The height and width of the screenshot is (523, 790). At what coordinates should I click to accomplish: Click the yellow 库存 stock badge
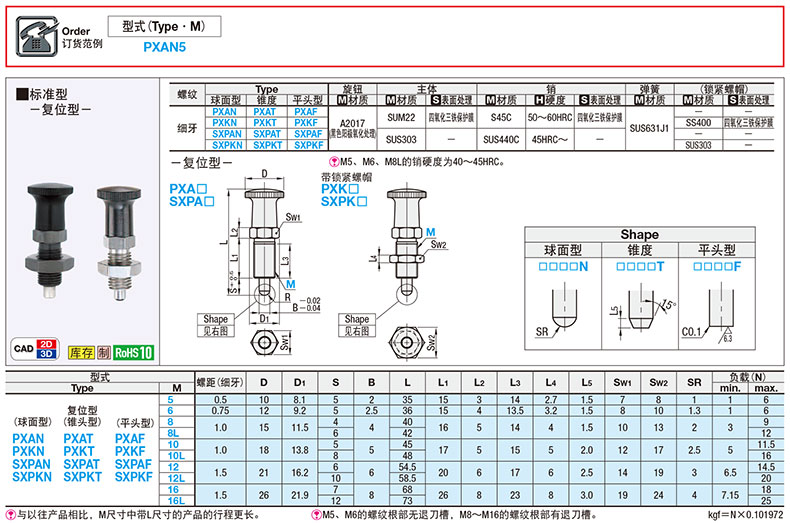(x=80, y=352)
